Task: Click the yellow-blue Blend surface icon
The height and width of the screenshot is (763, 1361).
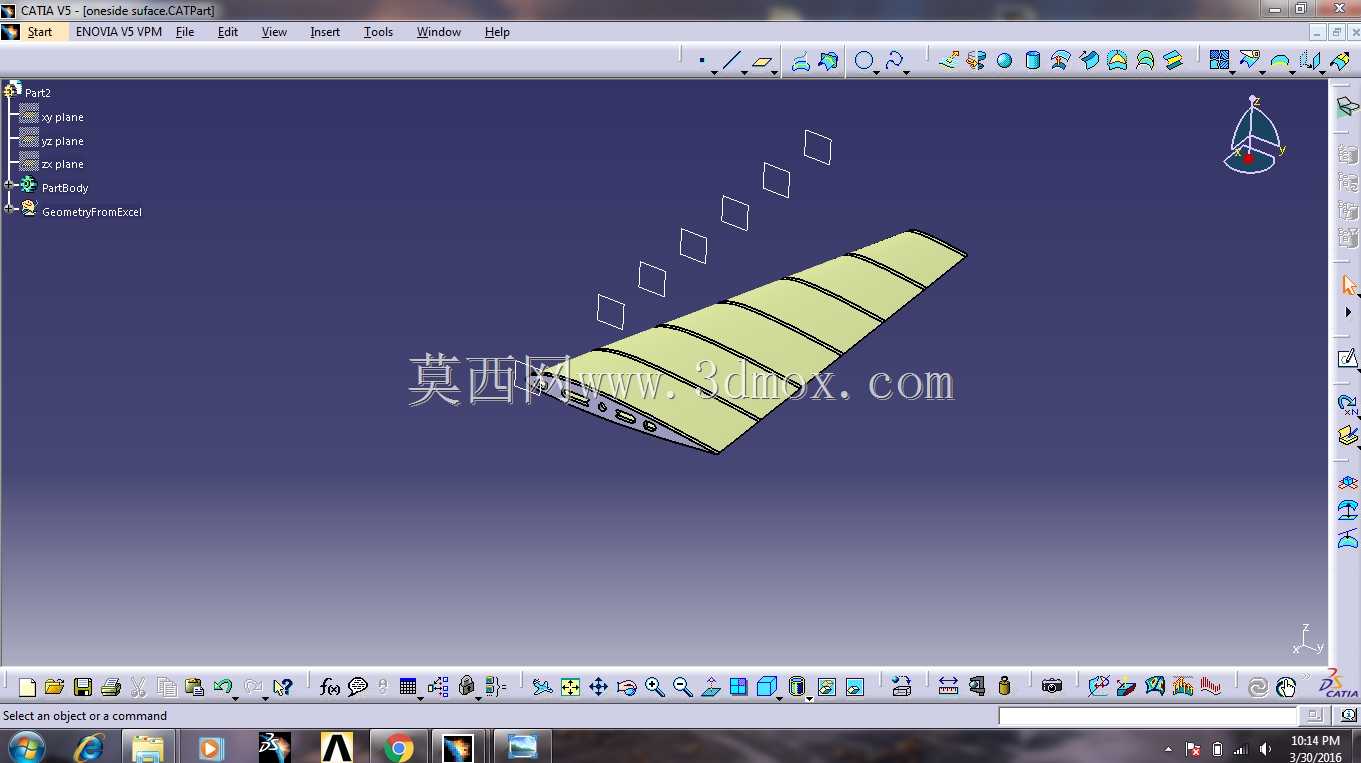Action: 1173,61
